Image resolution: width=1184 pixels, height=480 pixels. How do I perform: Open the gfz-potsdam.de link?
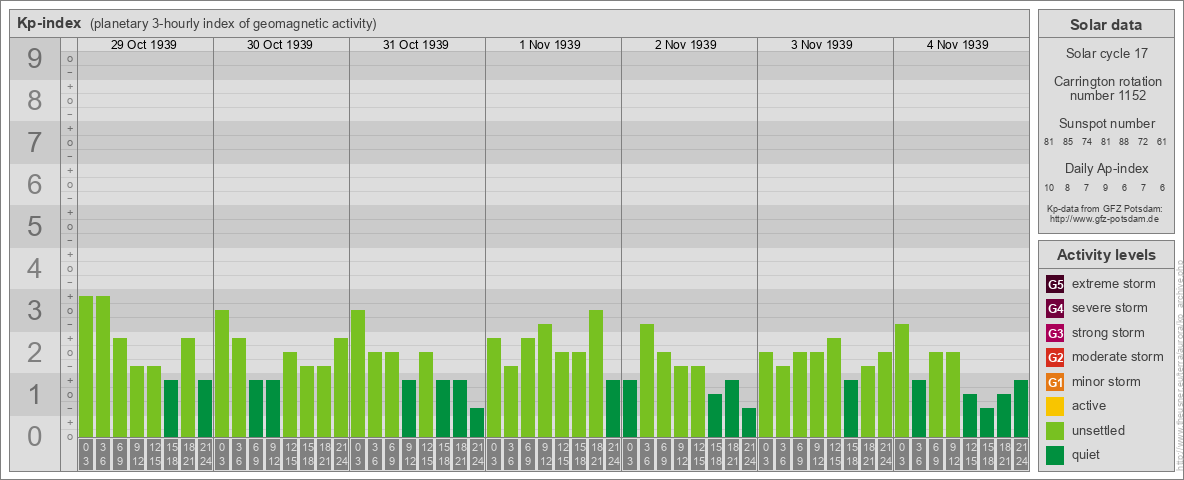1104,218
